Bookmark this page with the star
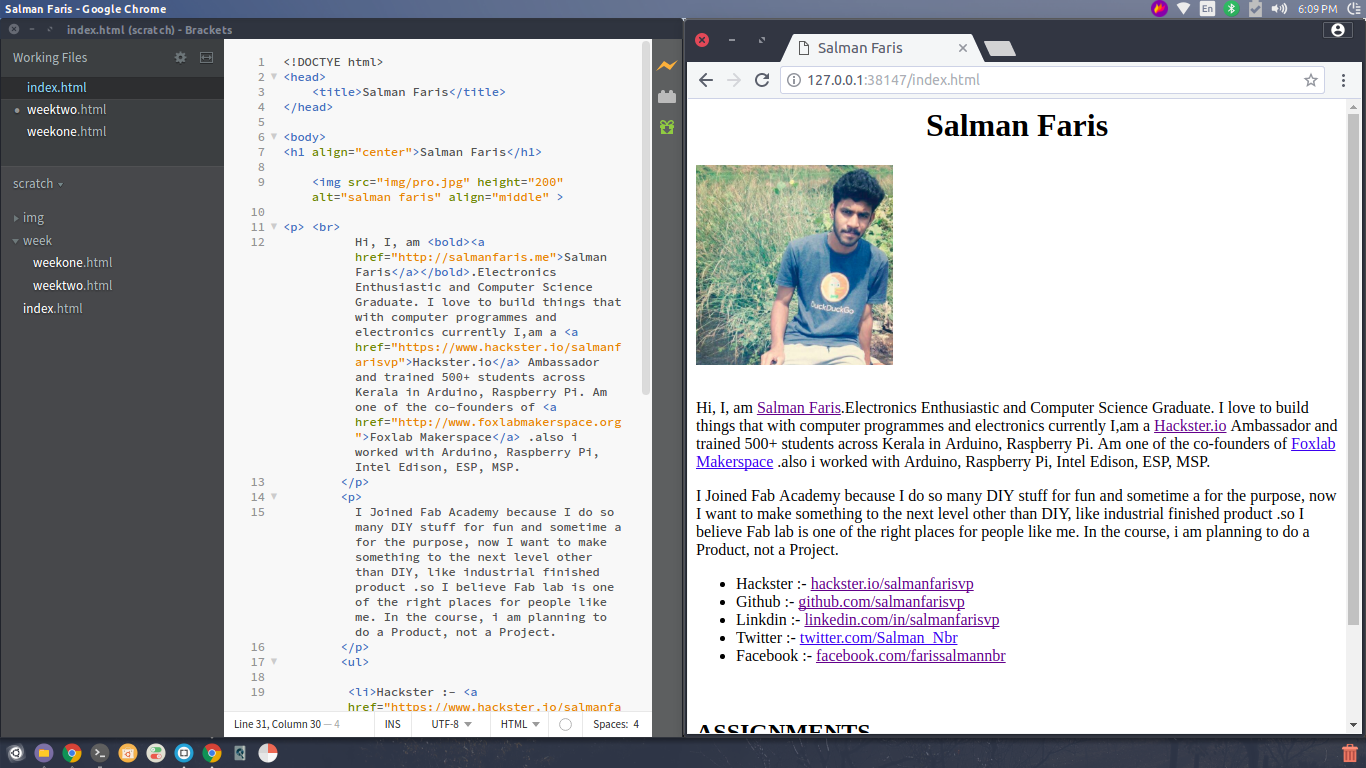The height and width of the screenshot is (768, 1366). click(1311, 80)
